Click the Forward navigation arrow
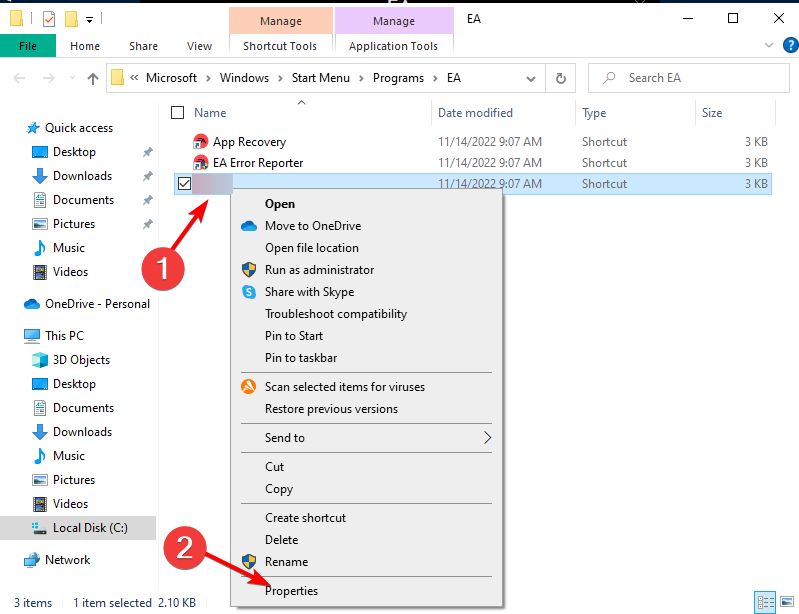The height and width of the screenshot is (614, 799). coord(49,78)
